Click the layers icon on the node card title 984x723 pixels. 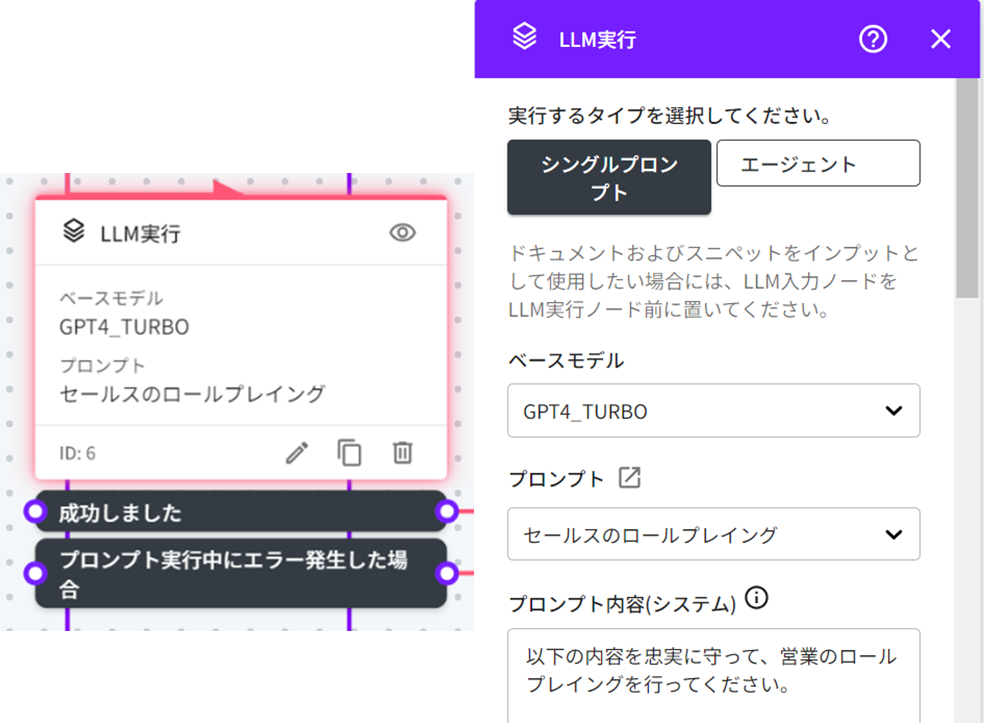(73, 232)
